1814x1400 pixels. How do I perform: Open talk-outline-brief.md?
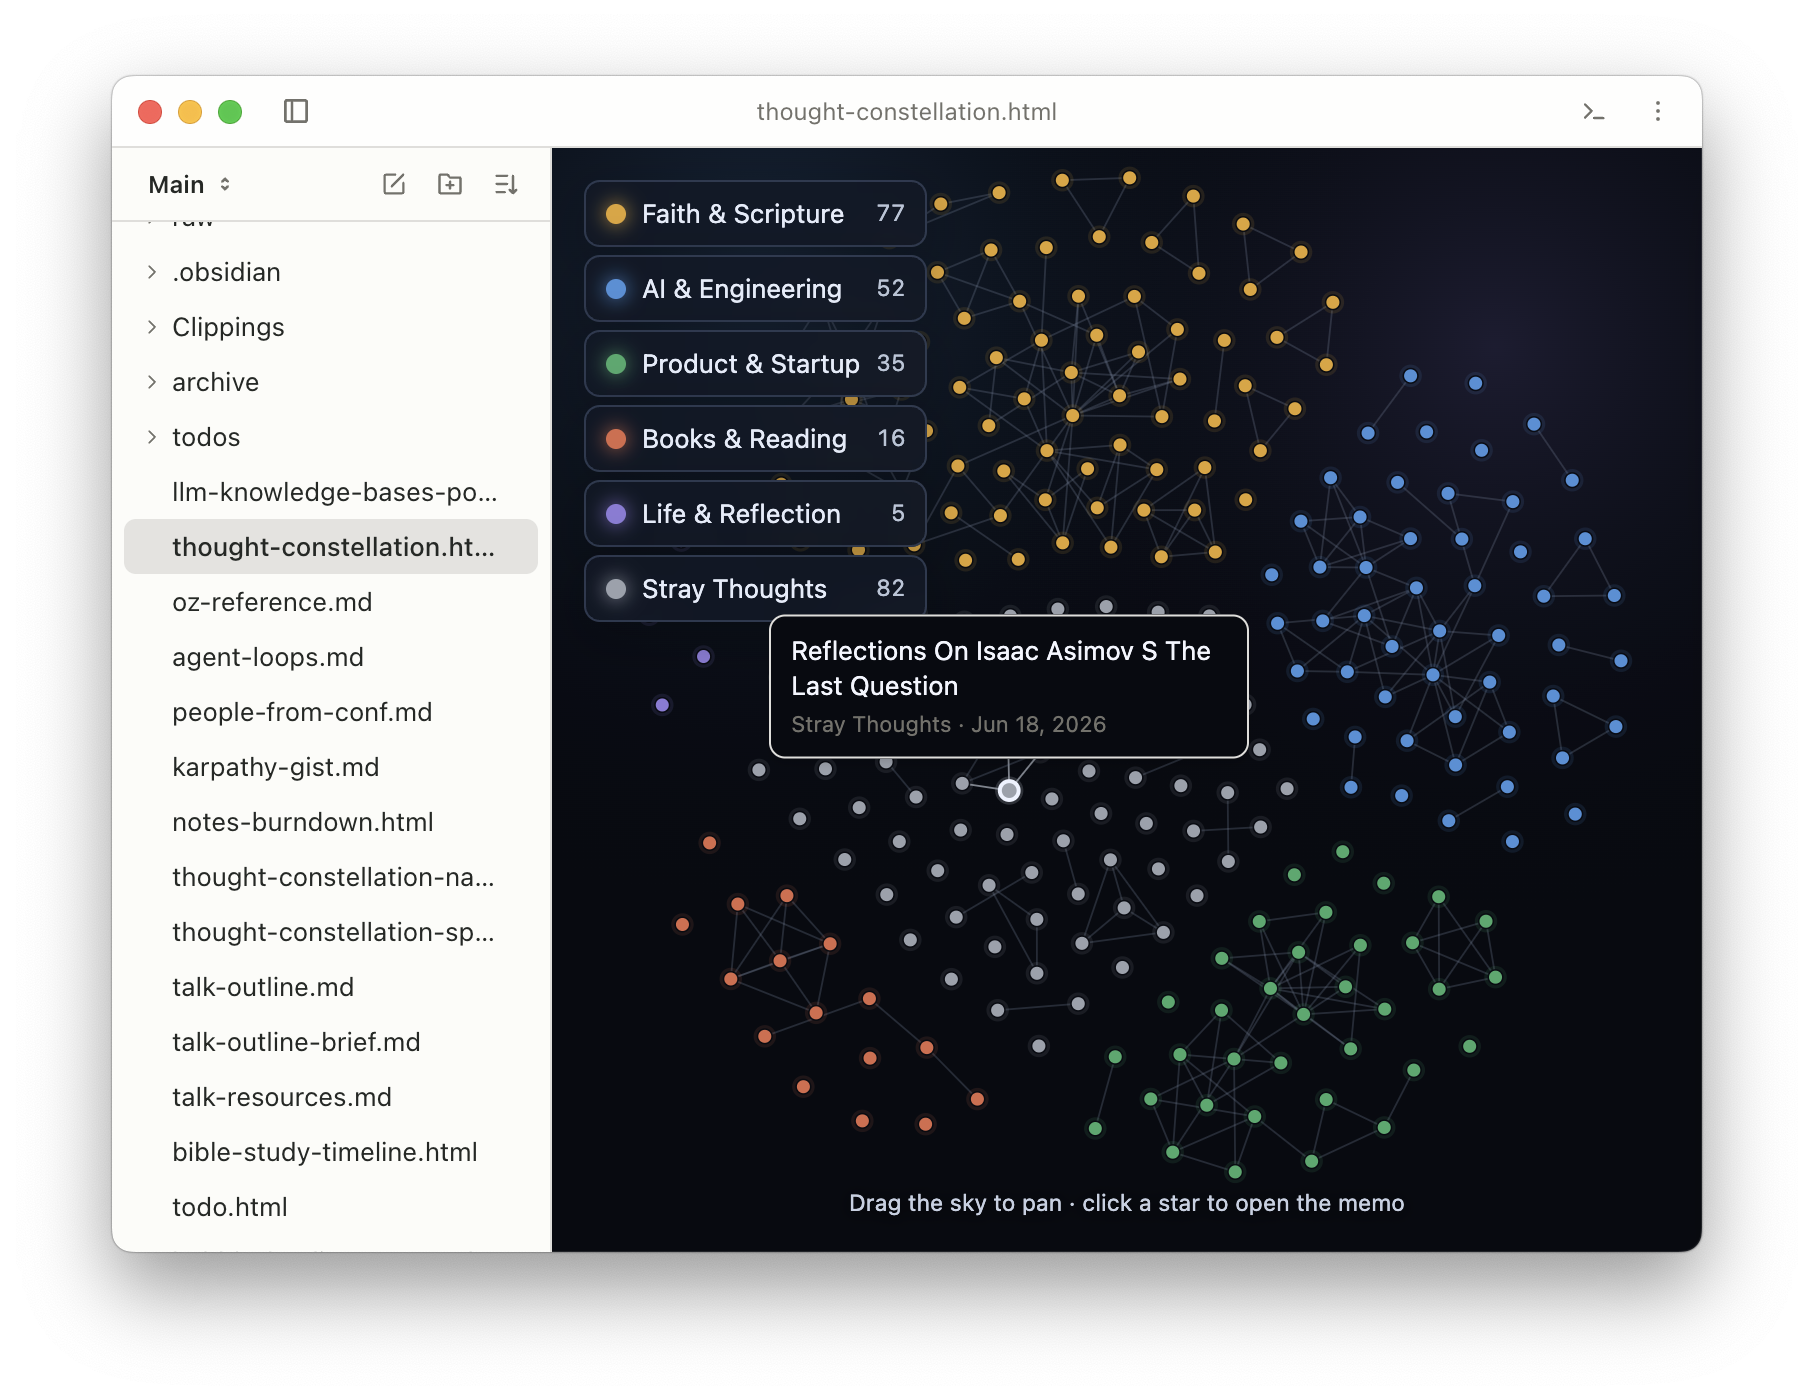click(331, 1042)
